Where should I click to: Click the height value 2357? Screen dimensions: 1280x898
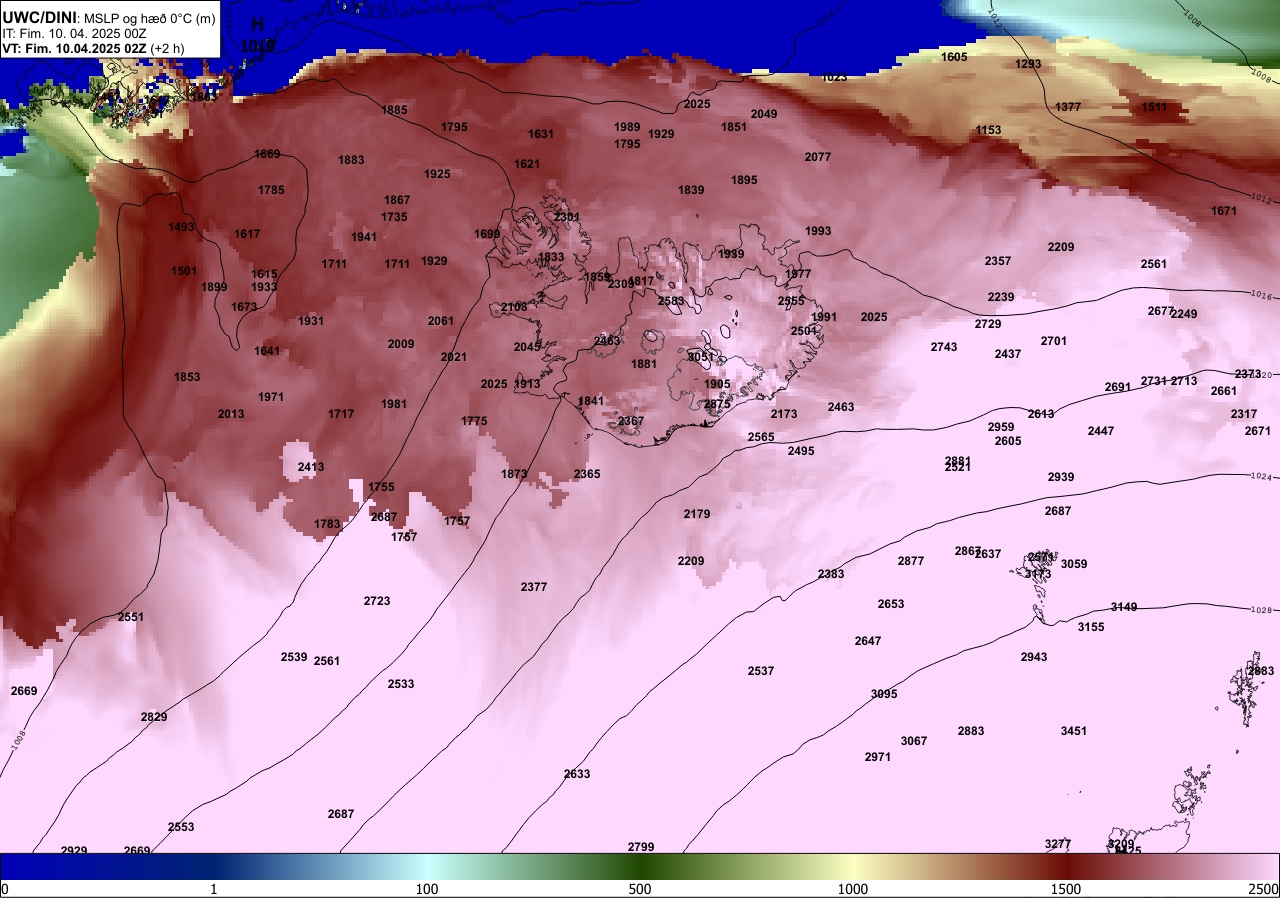tap(998, 261)
